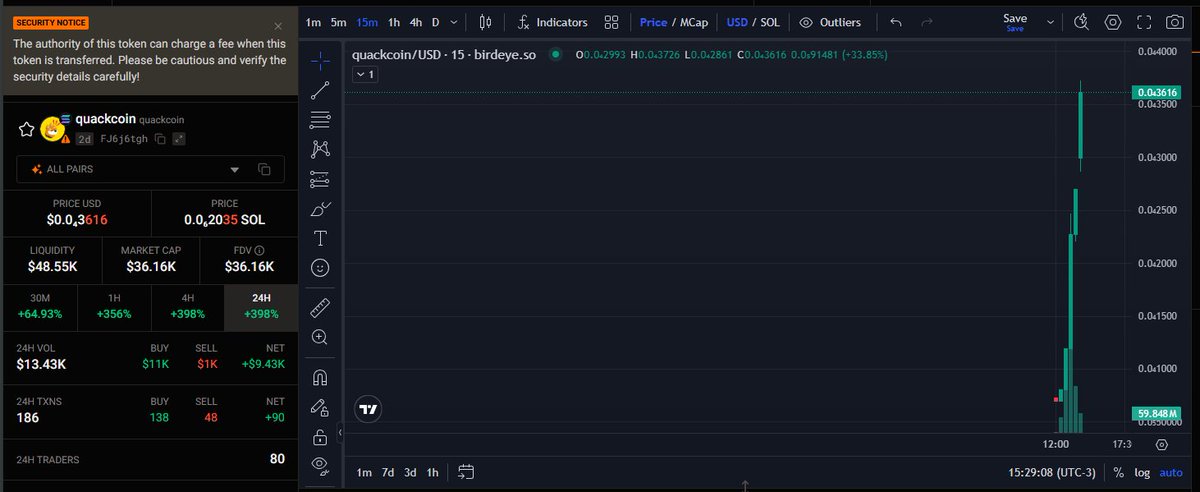Open the Indicators dialog
Screen dimensions: 1200x492
pyautogui.click(x=553, y=22)
